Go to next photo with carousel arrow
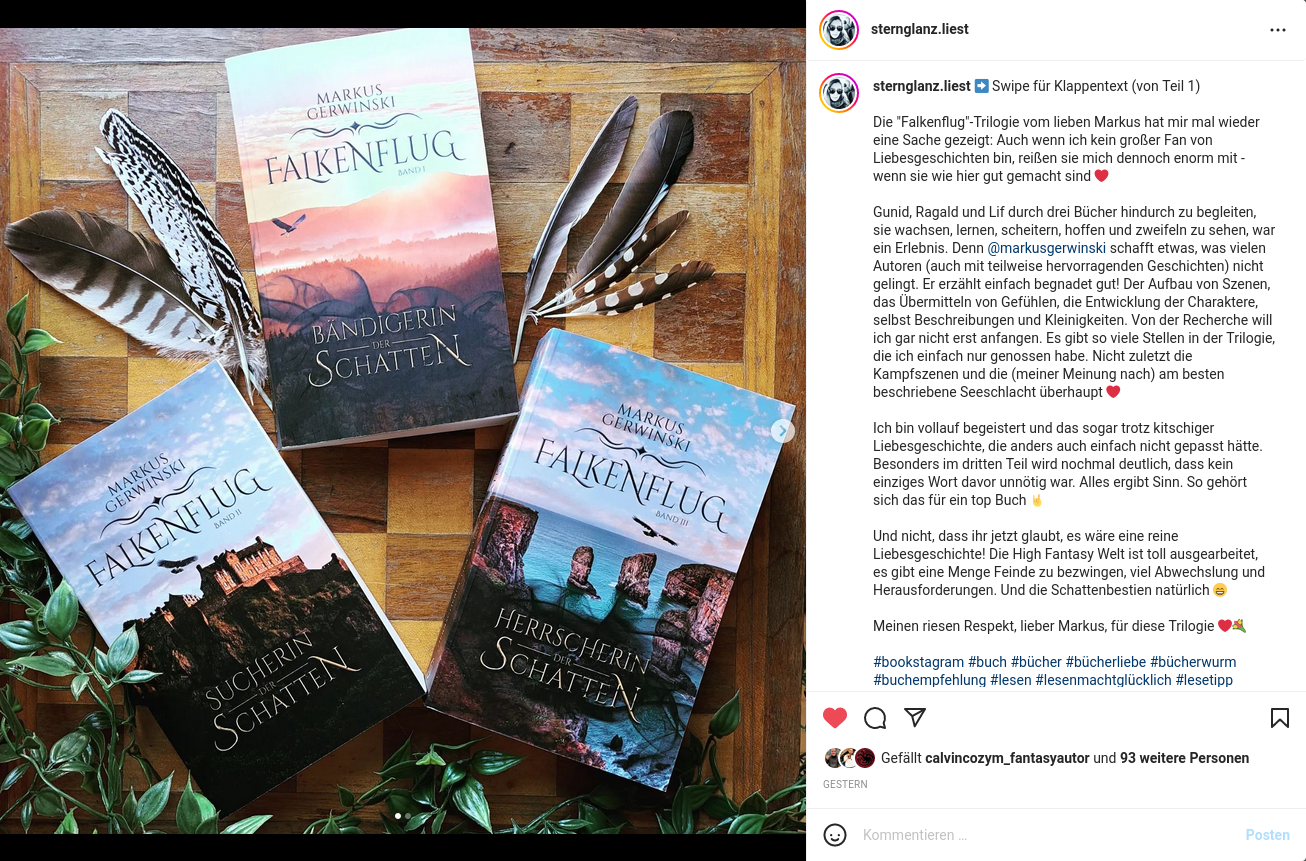The height and width of the screenshot is (861, 1306). click(x=783, y=431)
